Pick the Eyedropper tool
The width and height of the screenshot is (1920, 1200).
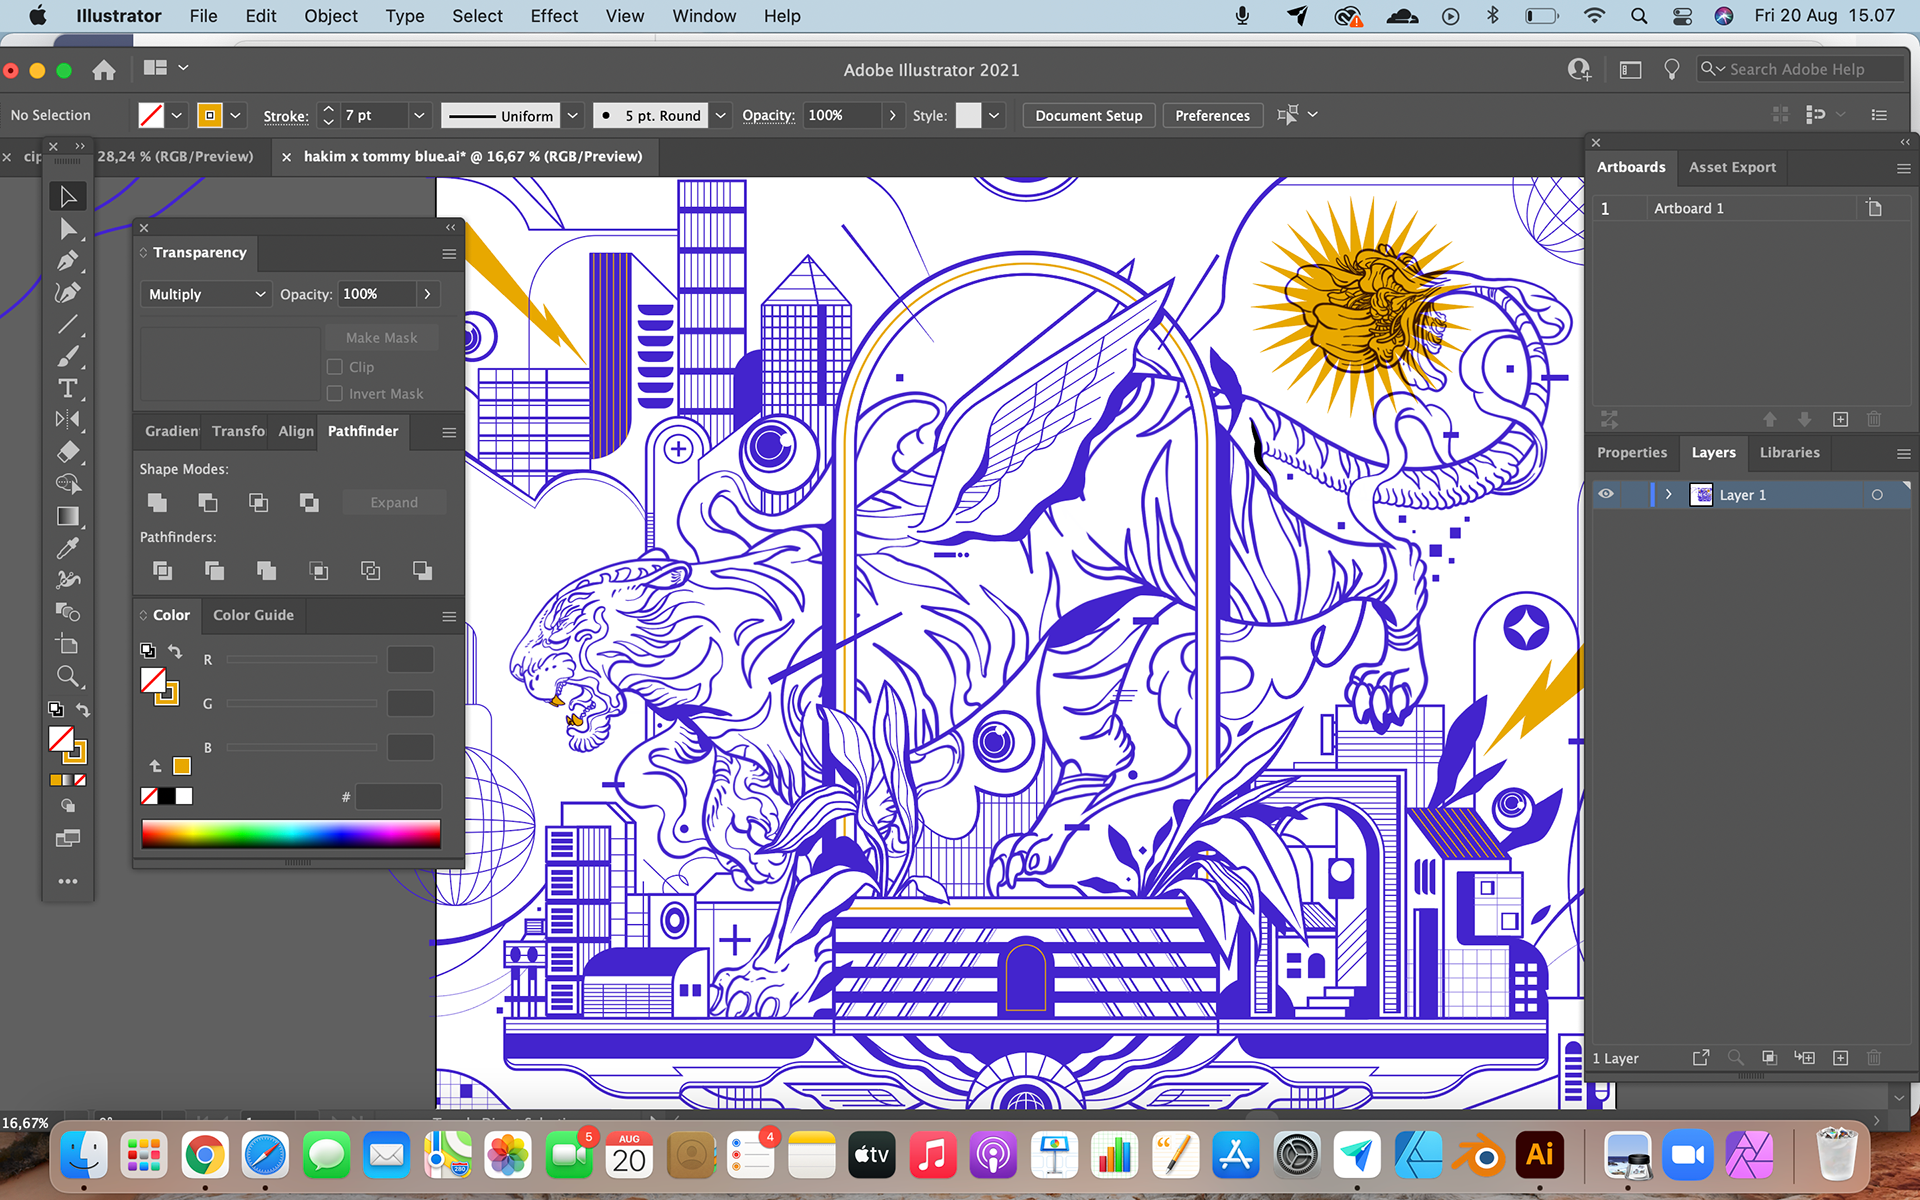click(x=68, y=548)
